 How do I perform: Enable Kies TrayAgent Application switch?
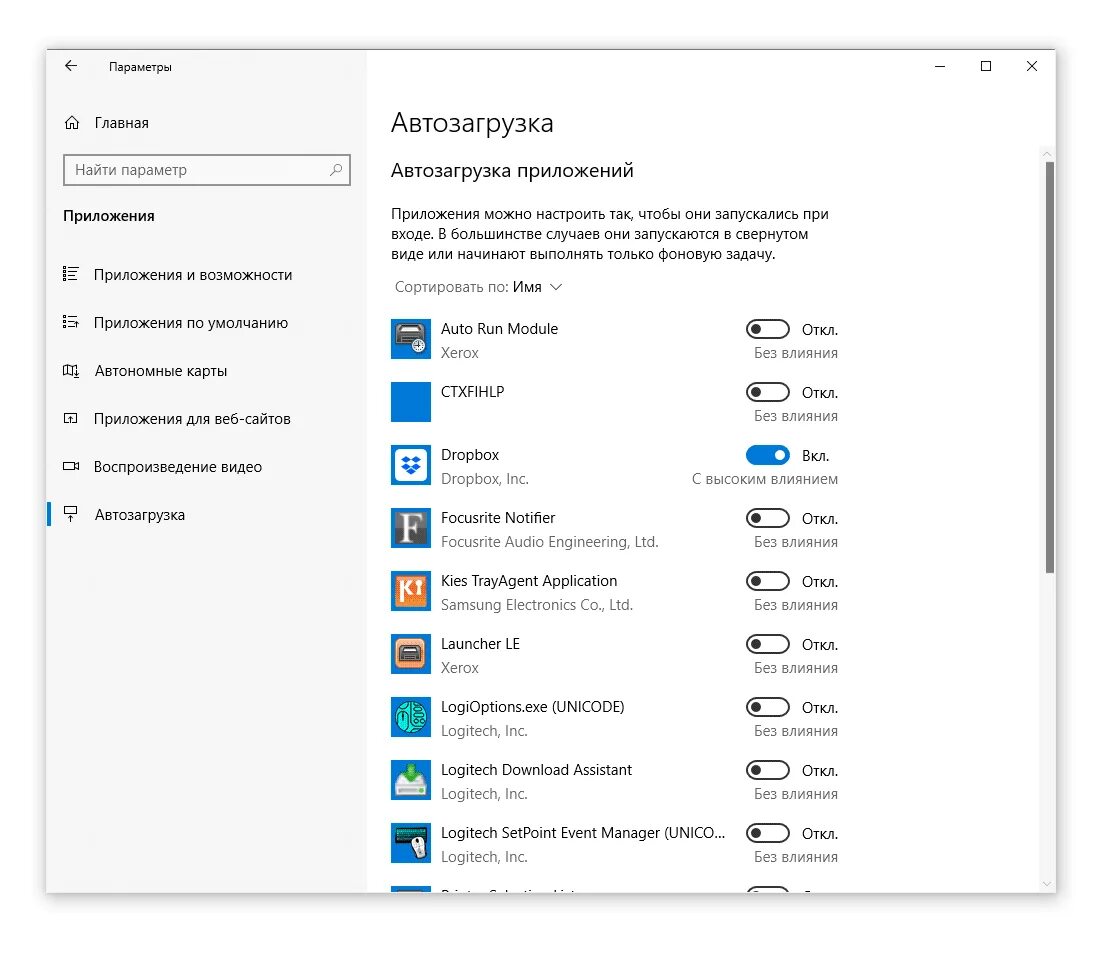point(767,582)
